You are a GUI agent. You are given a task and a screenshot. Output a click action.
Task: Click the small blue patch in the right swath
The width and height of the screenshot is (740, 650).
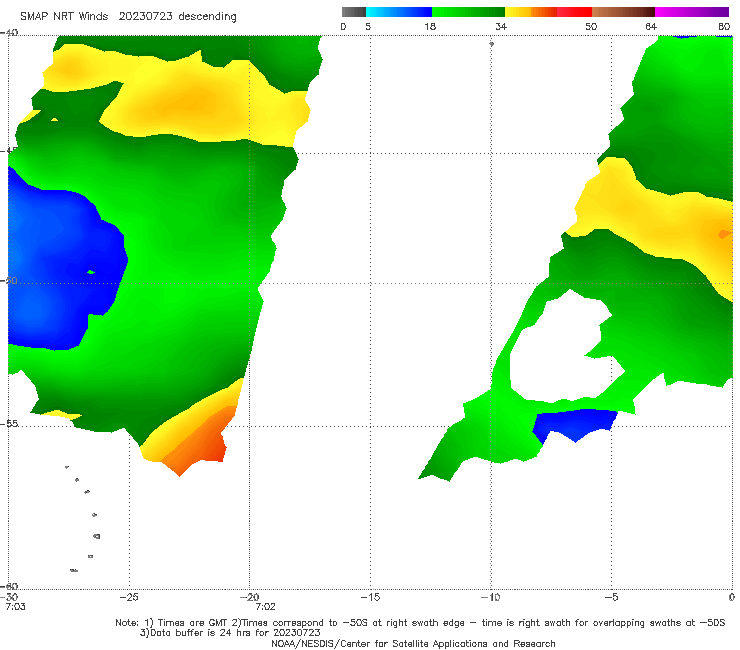[575, 424]
